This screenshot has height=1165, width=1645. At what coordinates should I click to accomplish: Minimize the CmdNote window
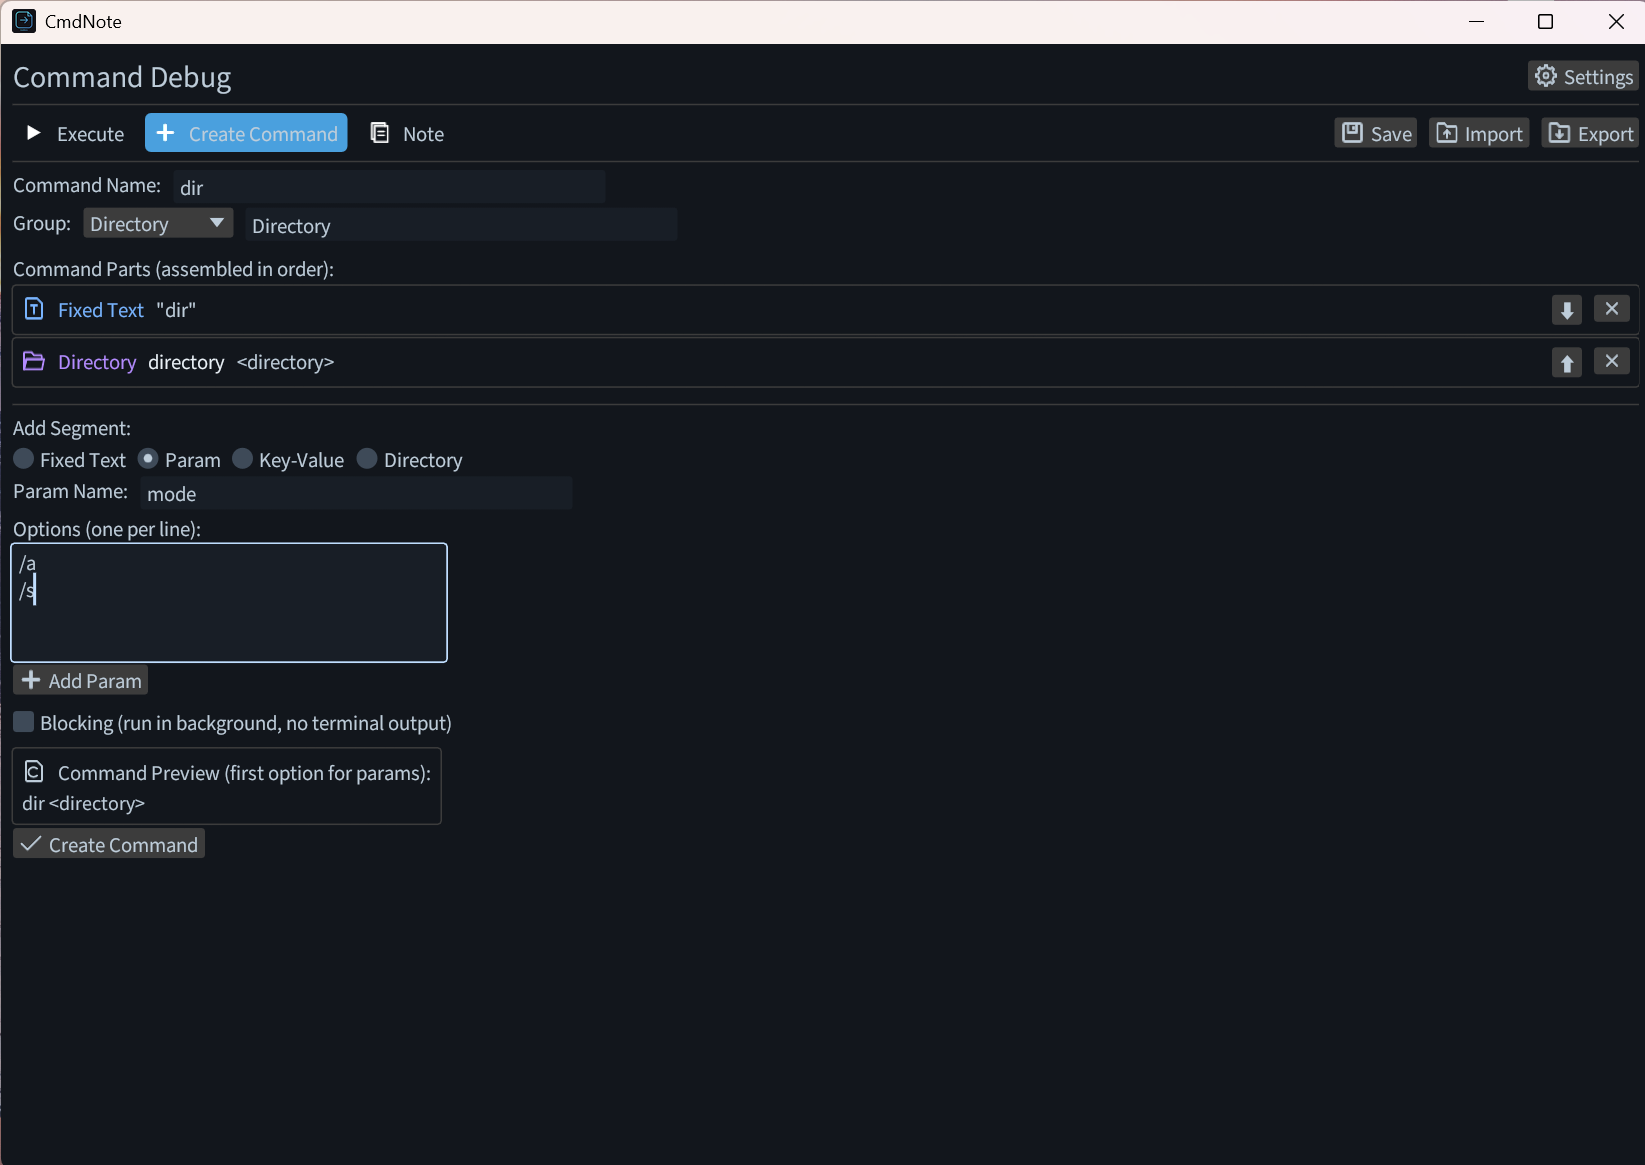pyautogui.click(x=1476, y=21)
